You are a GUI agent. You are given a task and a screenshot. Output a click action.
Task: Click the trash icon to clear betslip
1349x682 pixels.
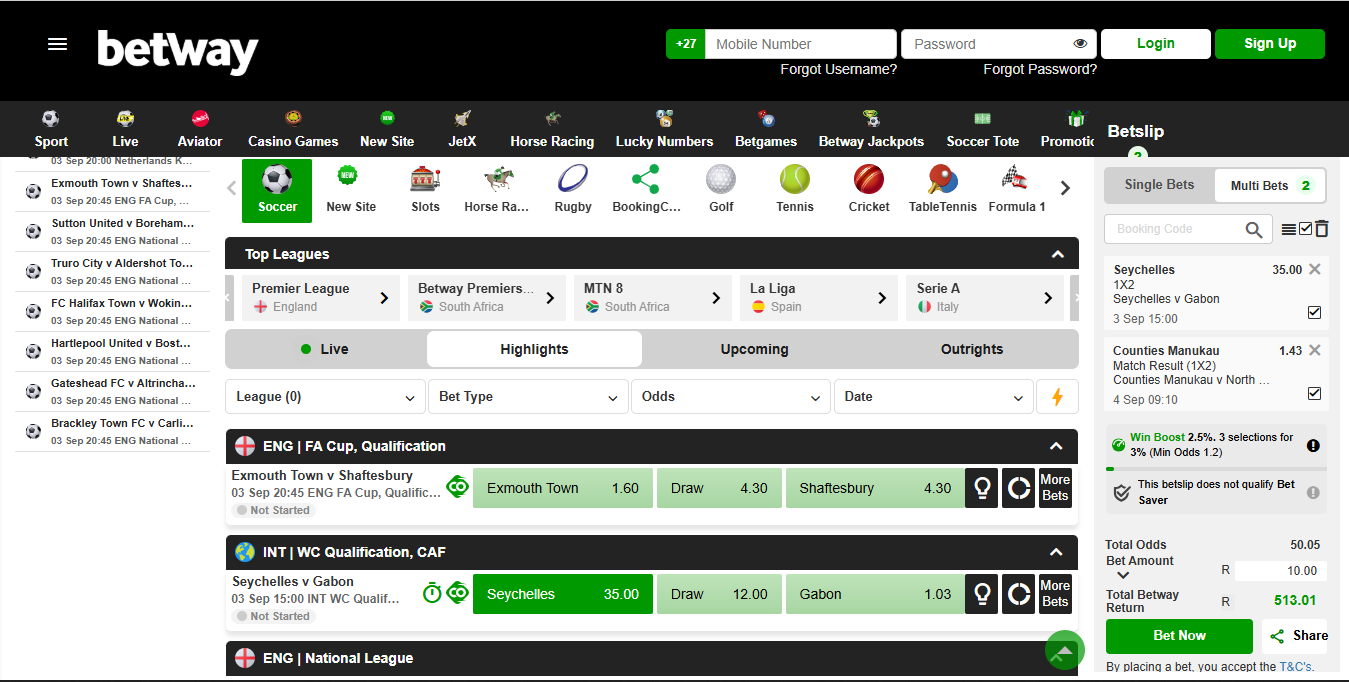click(1321, 228)
